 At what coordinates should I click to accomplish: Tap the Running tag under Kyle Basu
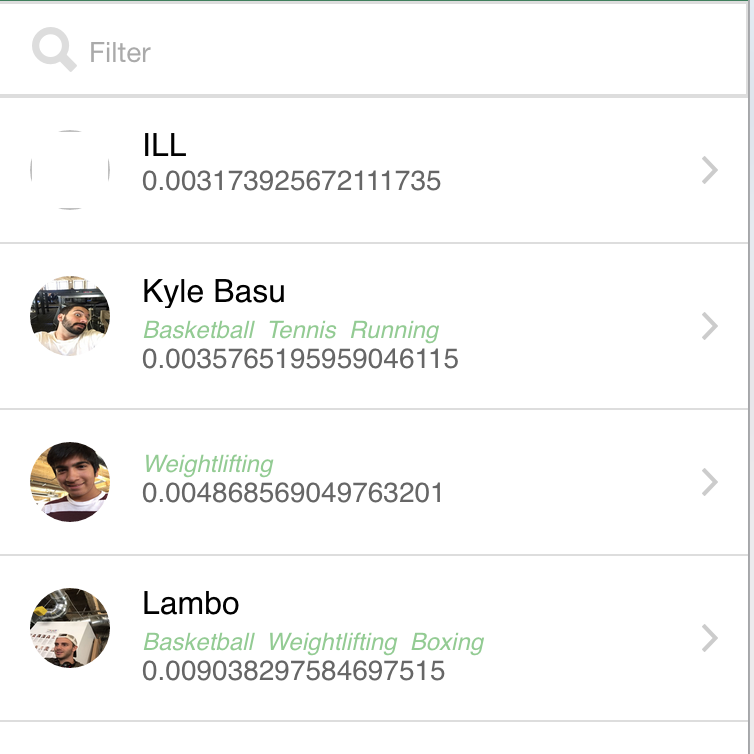395,331
